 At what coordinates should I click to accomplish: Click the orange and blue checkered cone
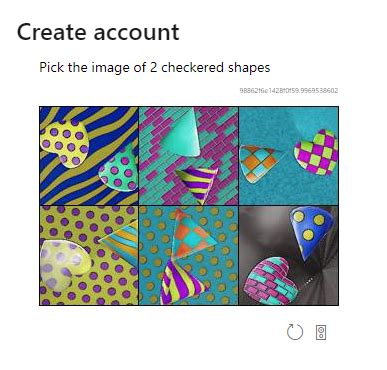coord(258,163)
